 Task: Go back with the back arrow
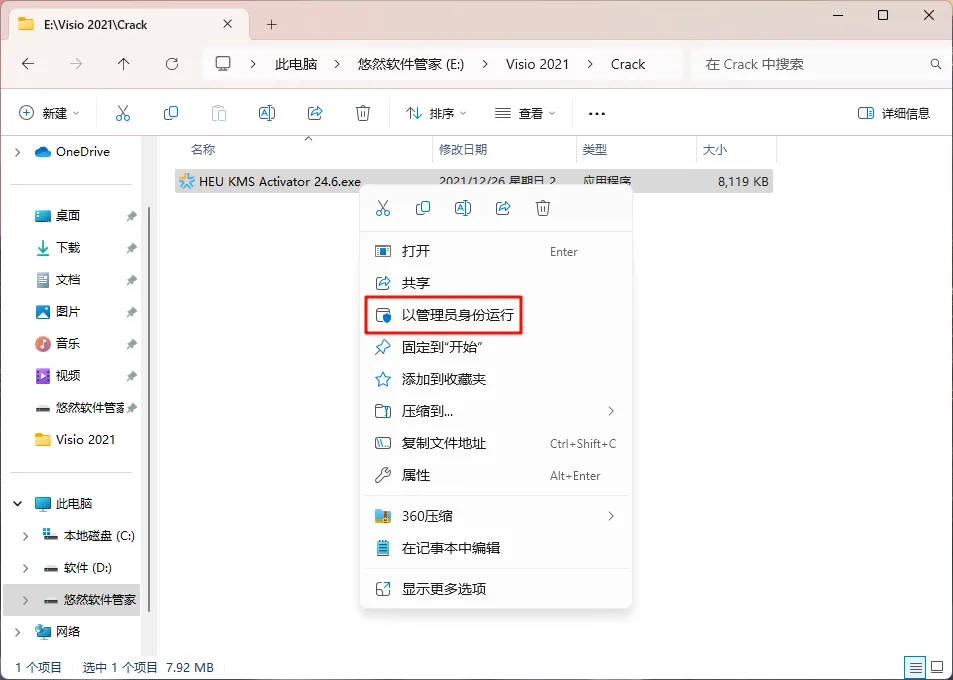pos(28,64)
